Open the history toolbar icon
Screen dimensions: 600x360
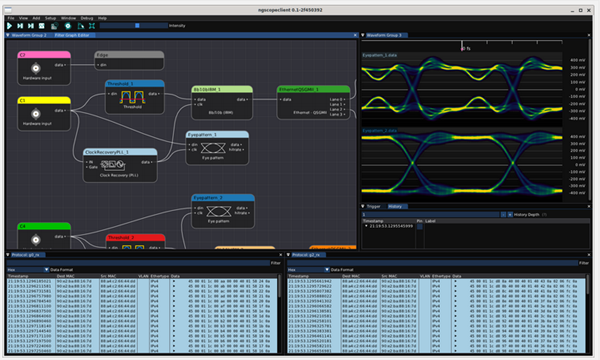pos(54,26)
